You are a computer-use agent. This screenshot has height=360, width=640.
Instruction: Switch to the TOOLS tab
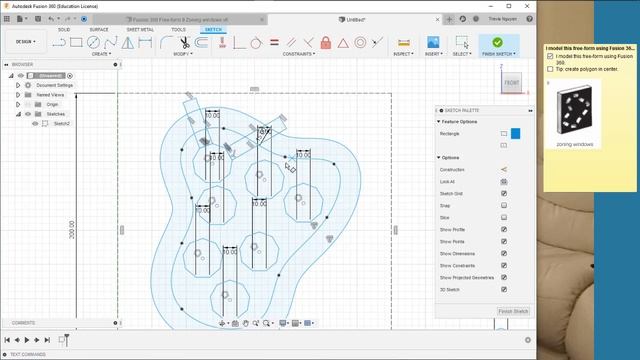[178, 30]
